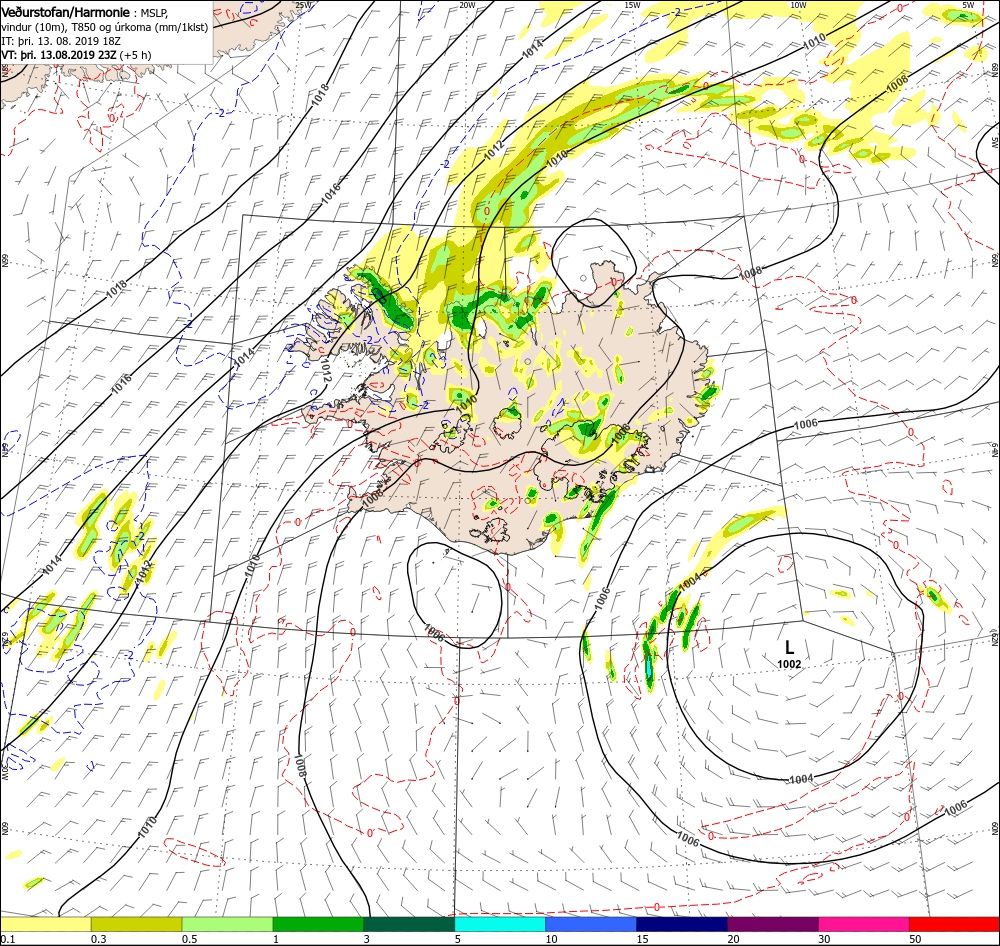Click the '(+5 h)' forecast offset text
Screen dimensions: 1000x946
[x=135, y=55]
